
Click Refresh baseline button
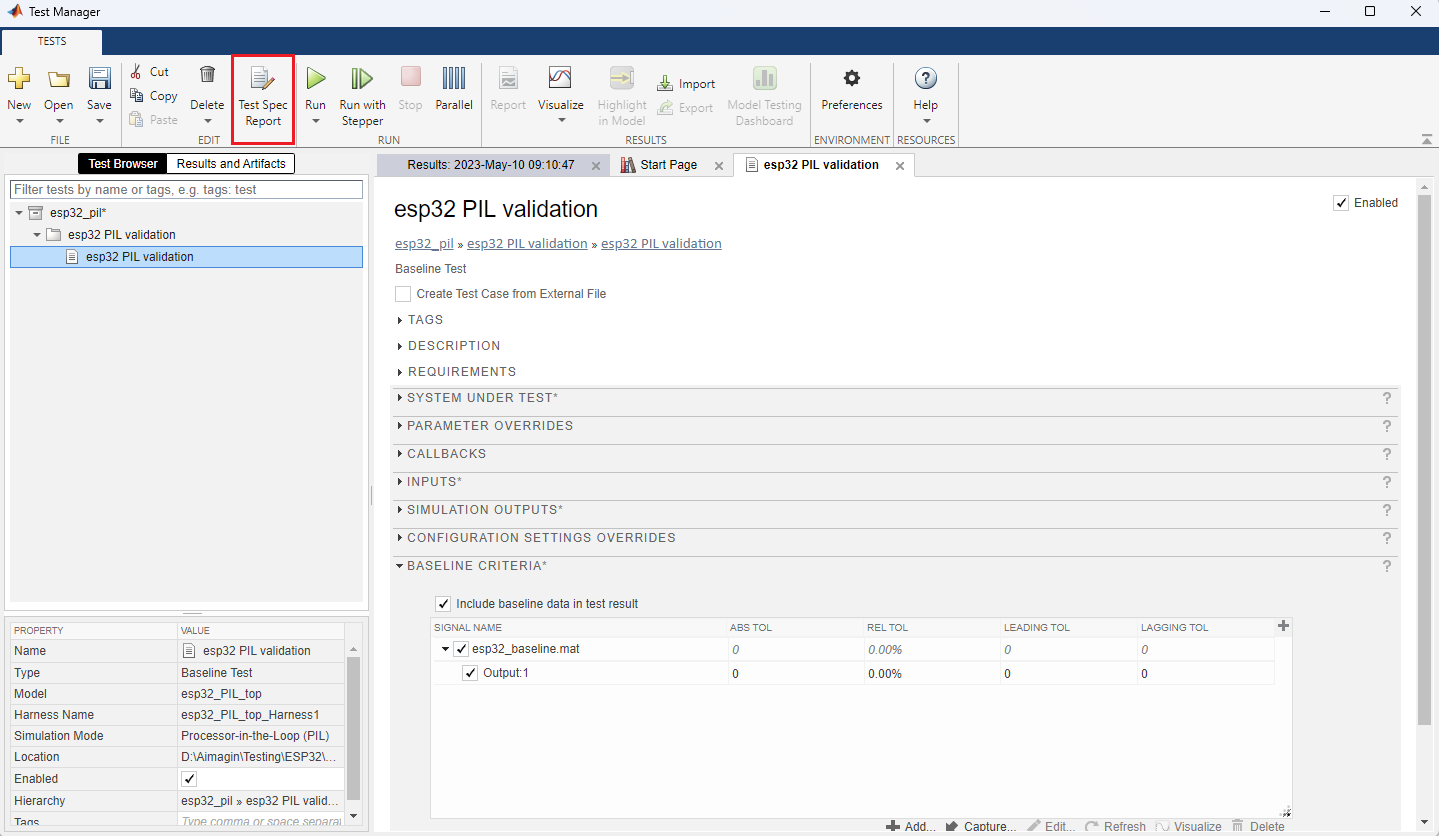(1115, 827)
